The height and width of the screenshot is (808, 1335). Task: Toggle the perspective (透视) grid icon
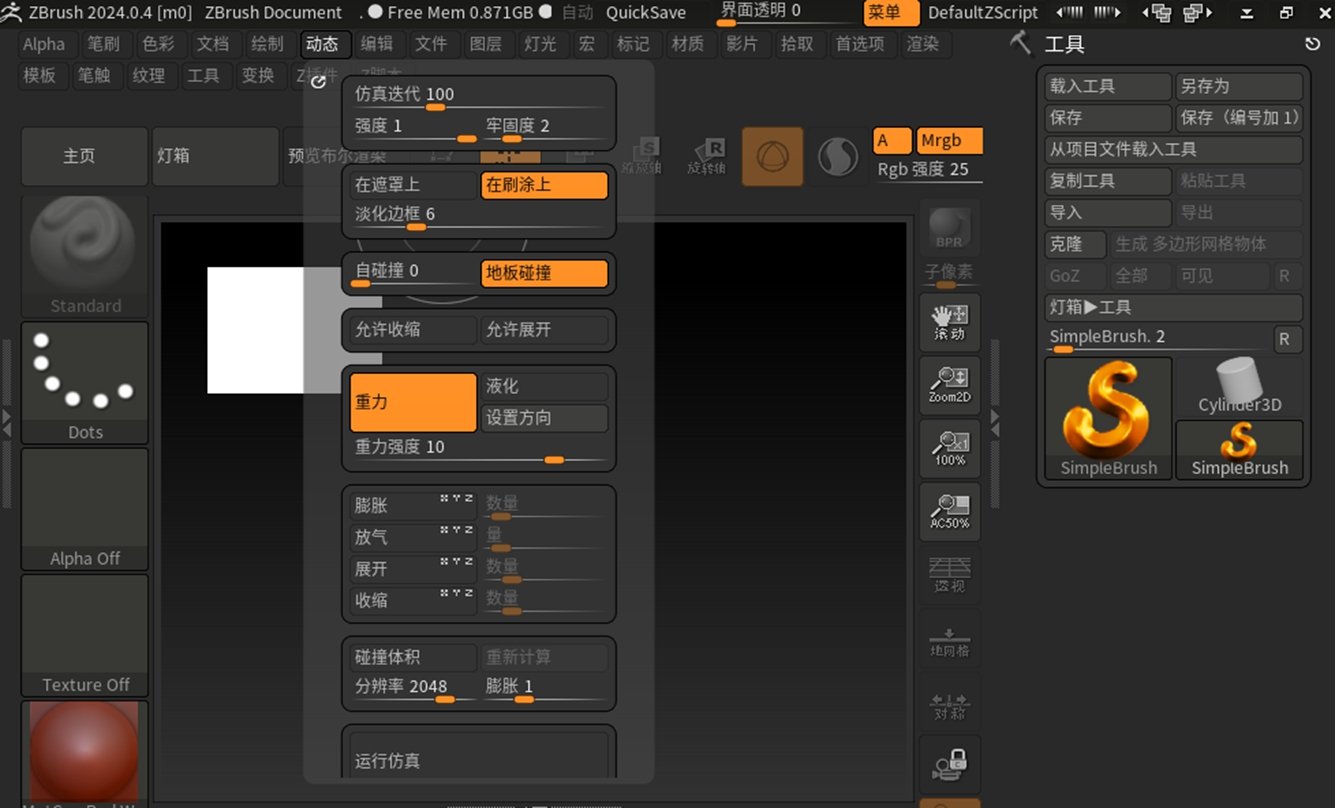(x=949, y=574)
